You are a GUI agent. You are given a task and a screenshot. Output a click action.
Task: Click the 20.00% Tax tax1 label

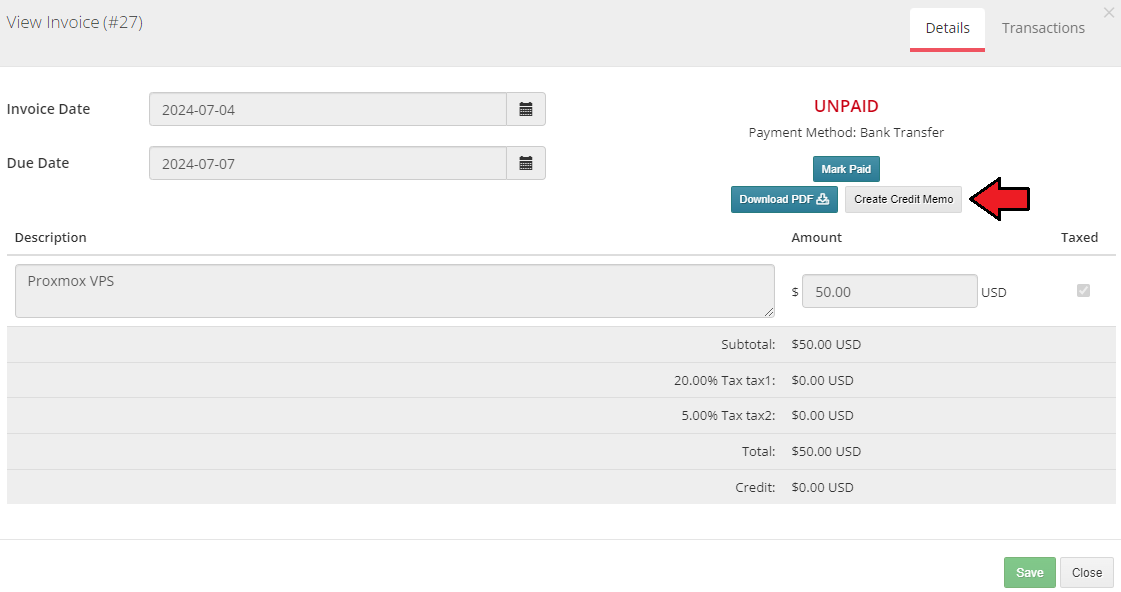724,380
